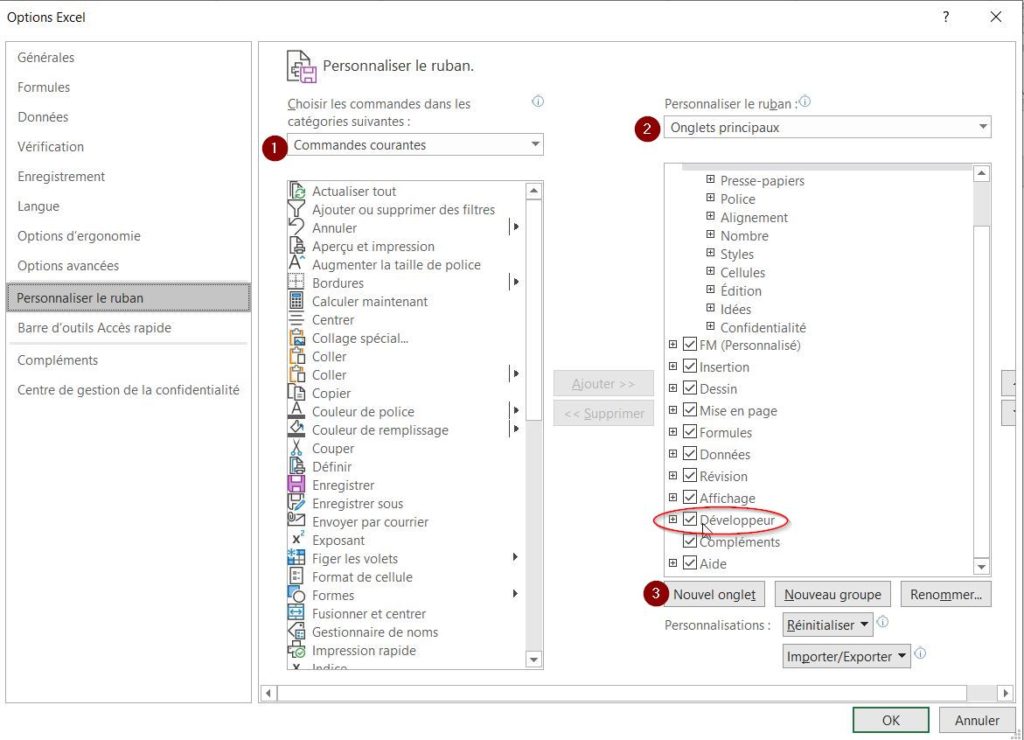Click the Formes shapes icon
Image resolution: width=1024 pixels, height=740 pixels.
pos(296,594)
